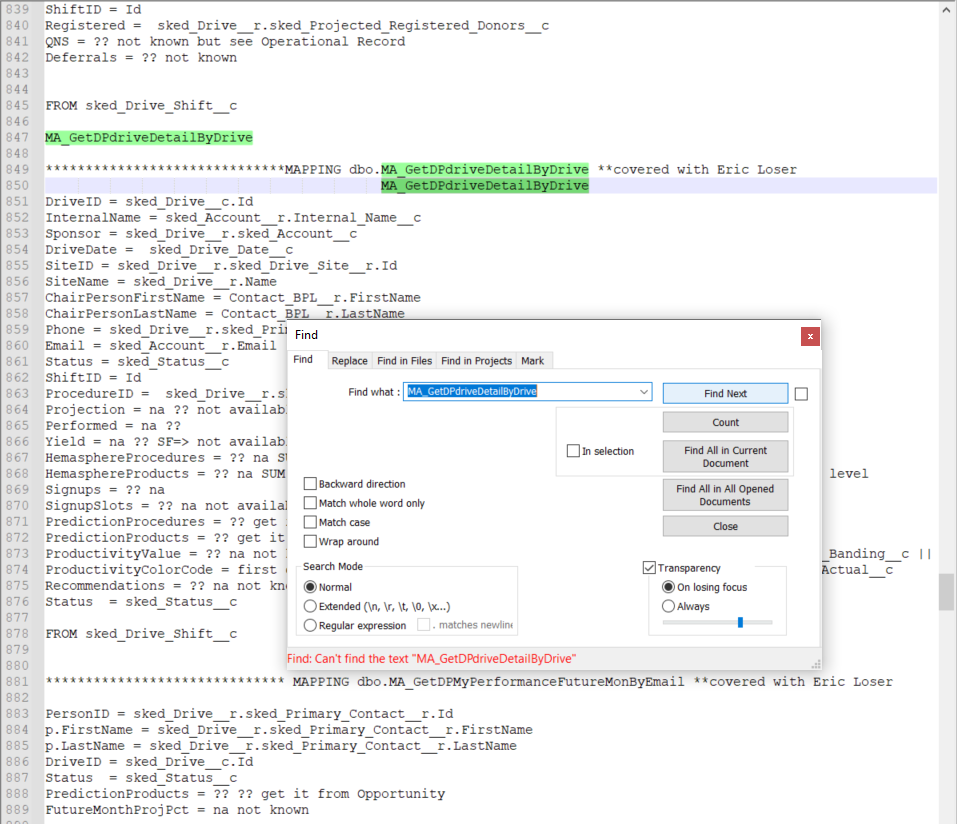
Task: Open the Find what history dropdown
Action: coord(644,392)
